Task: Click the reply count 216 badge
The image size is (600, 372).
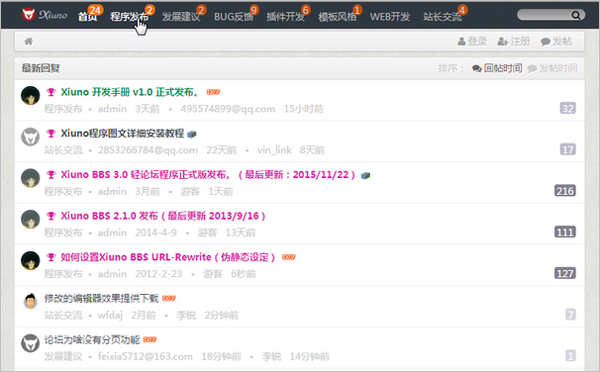Action: pos(565,191)
